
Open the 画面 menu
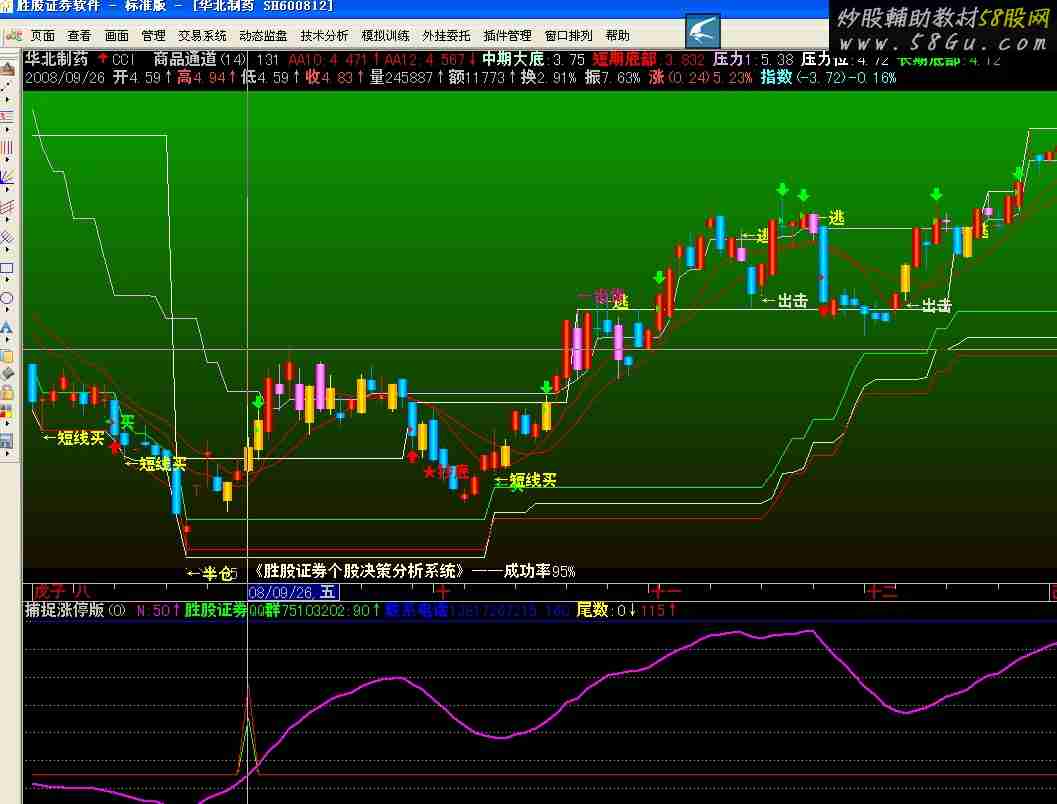pos(116,36)
